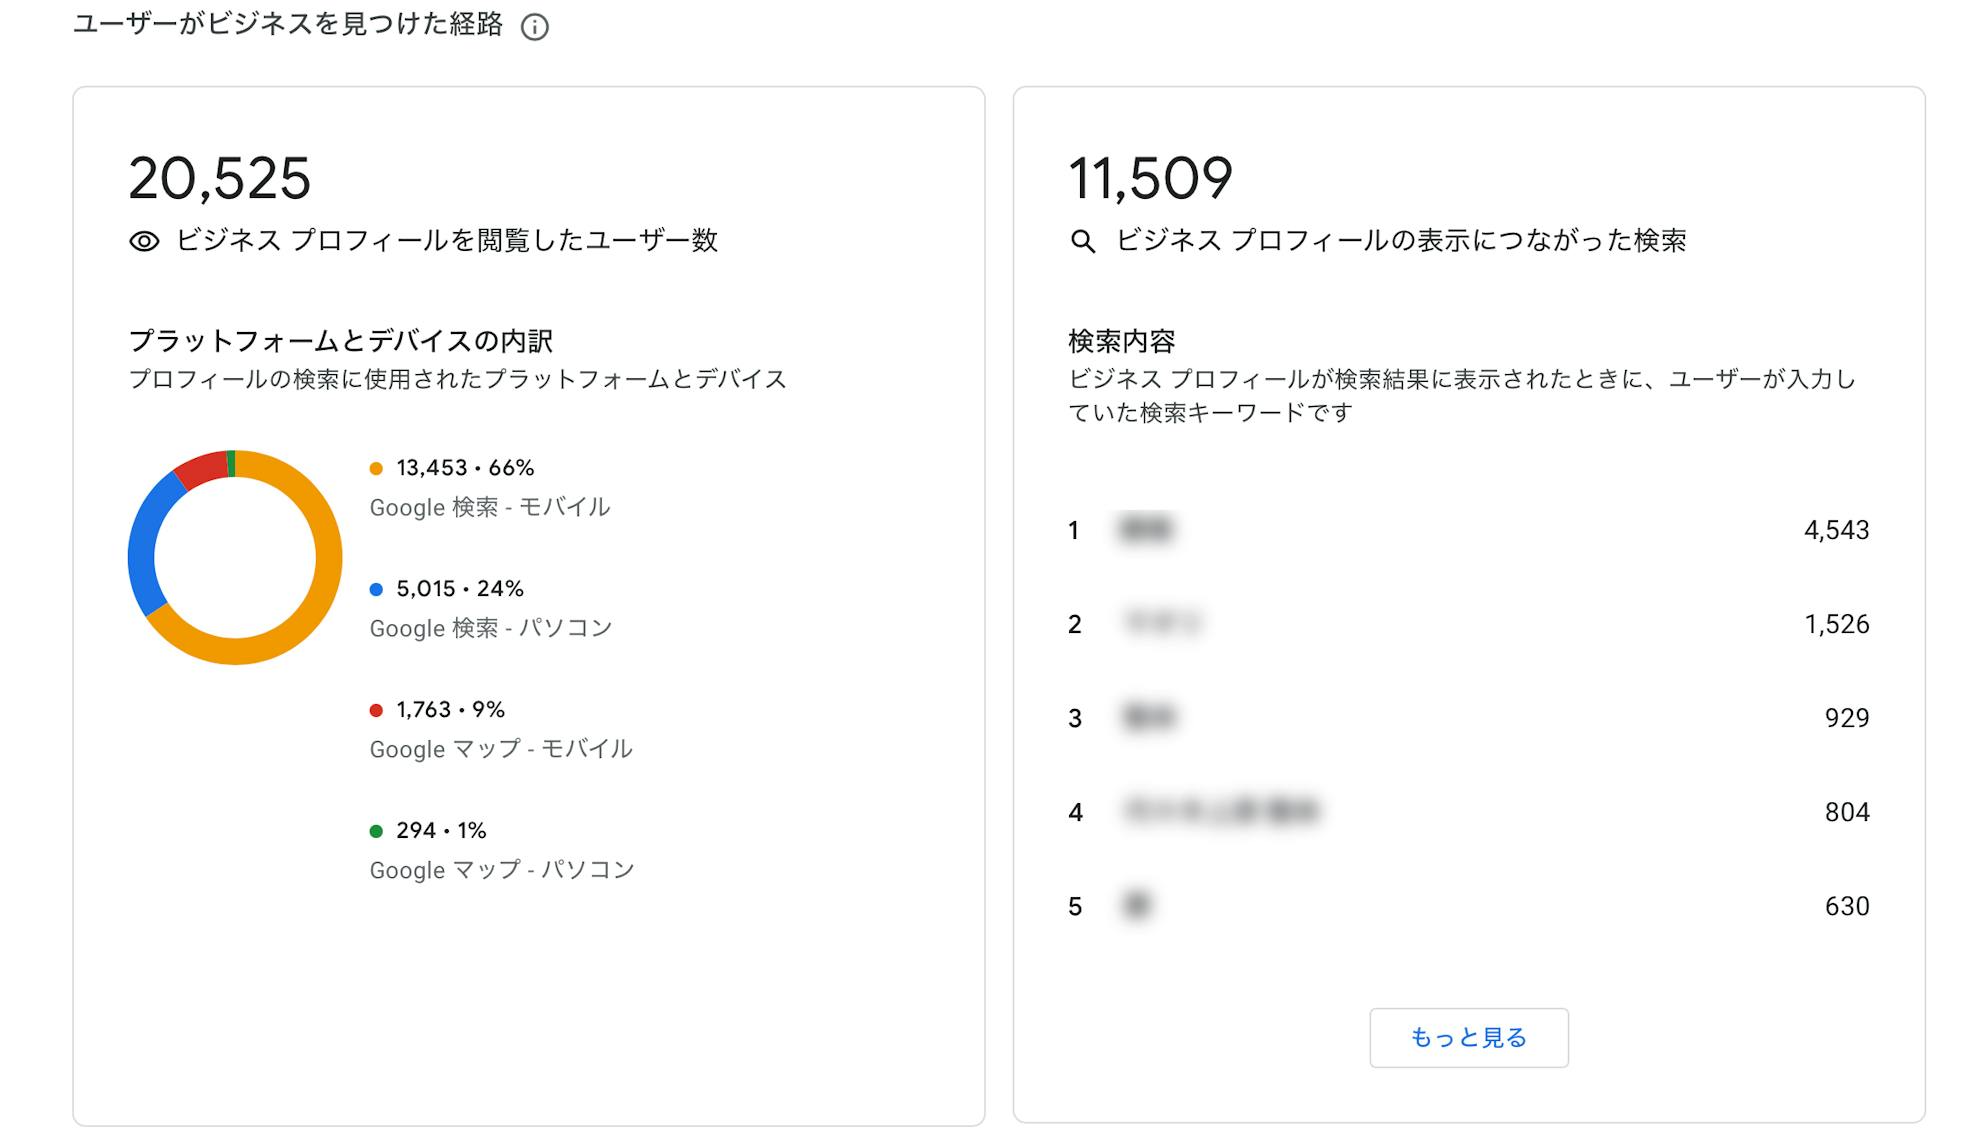
Task: Click the info icon beside ユーザーがビジネスを見つけた経路
Action: (x=535, y=27)
